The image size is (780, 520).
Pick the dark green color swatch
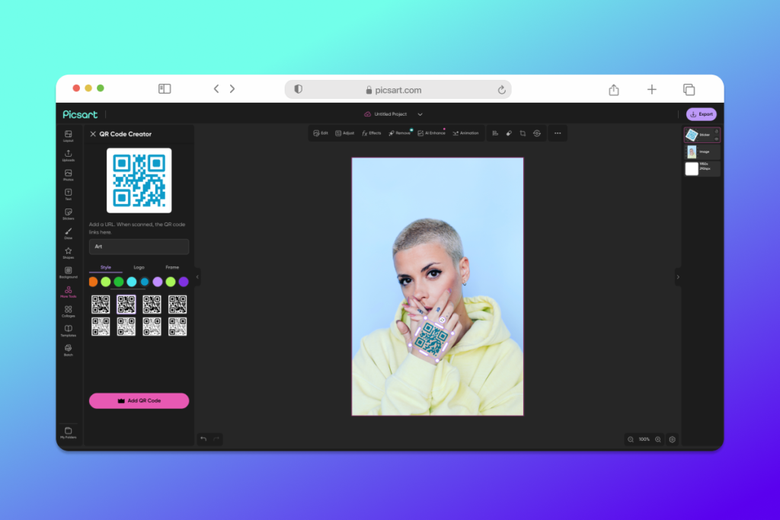118,282
